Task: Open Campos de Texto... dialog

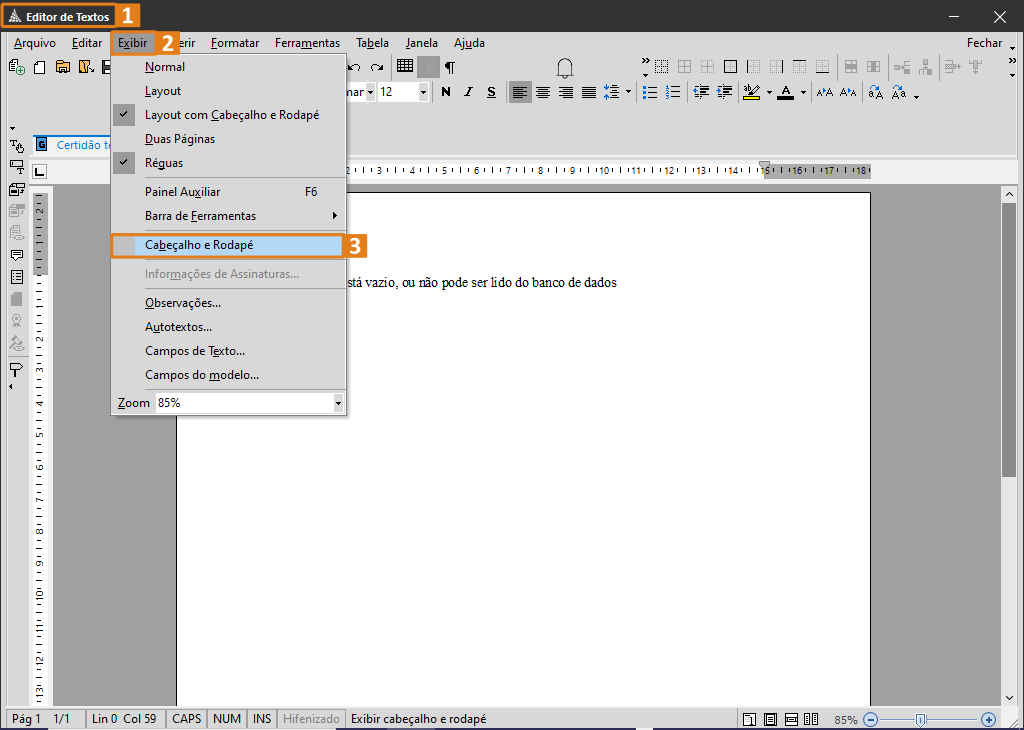Action: click(229, 351)
